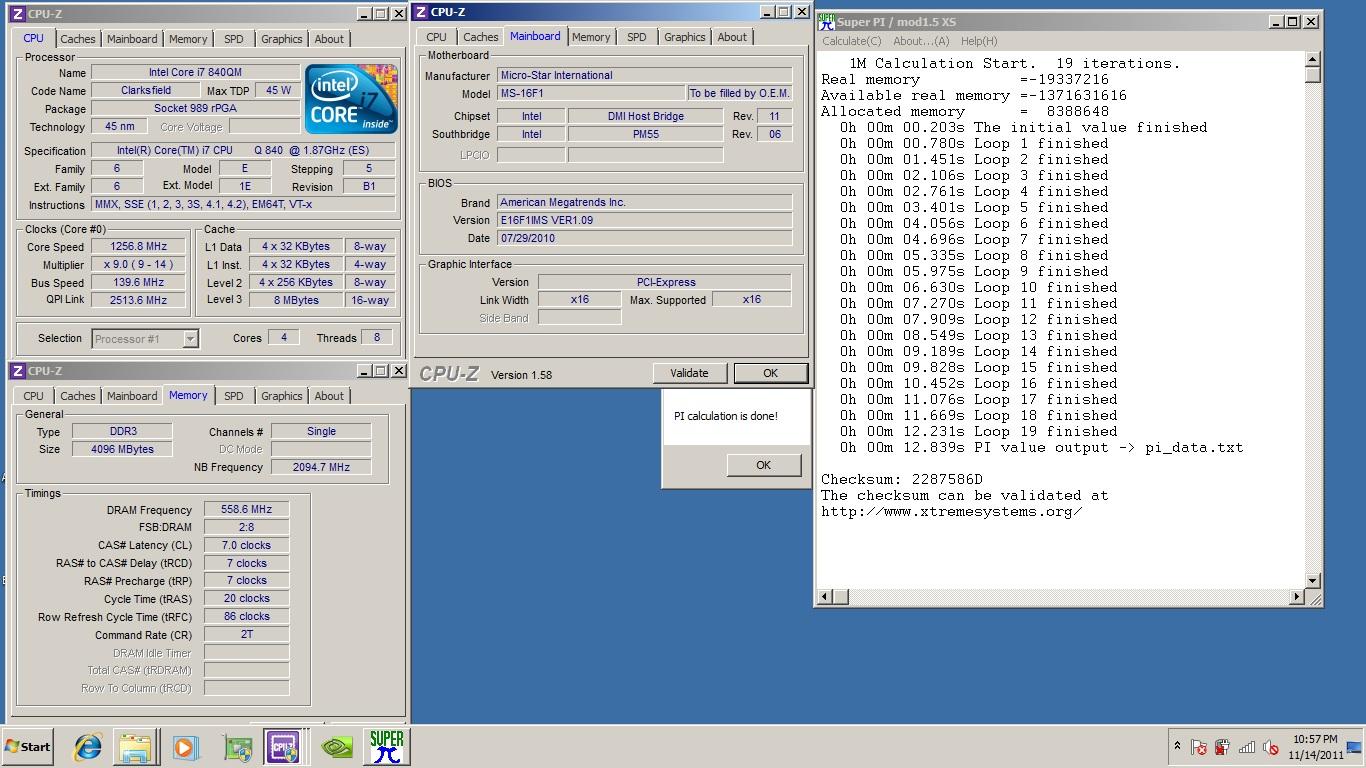Screen dimensions: 1366x768
Task: Open Memory tab in top-left CPU-Z window
Action: [188, 39]
